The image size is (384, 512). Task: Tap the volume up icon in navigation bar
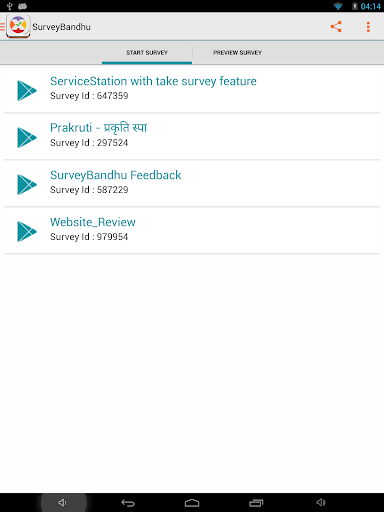coord(321,502)
